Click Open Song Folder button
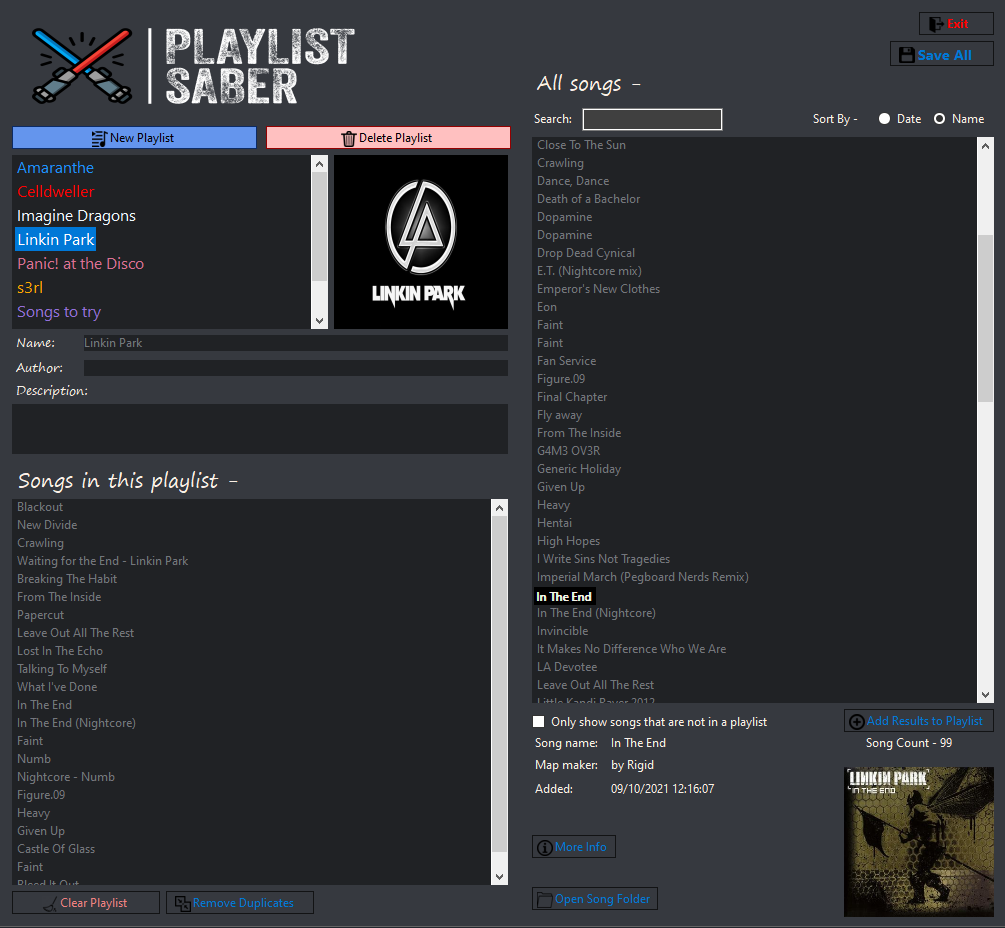Viewport: 1005px width, 928px height. (x=595, y=899)
